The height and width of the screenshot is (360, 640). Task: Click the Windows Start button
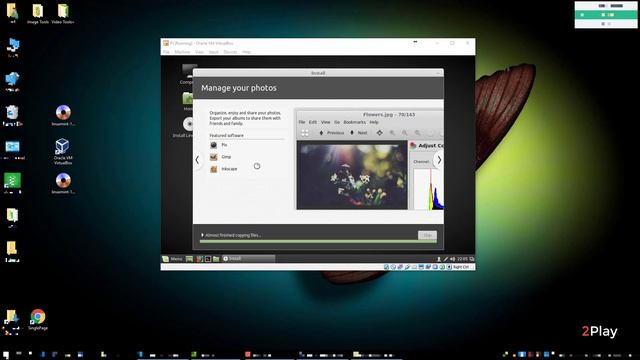[5, 355]
